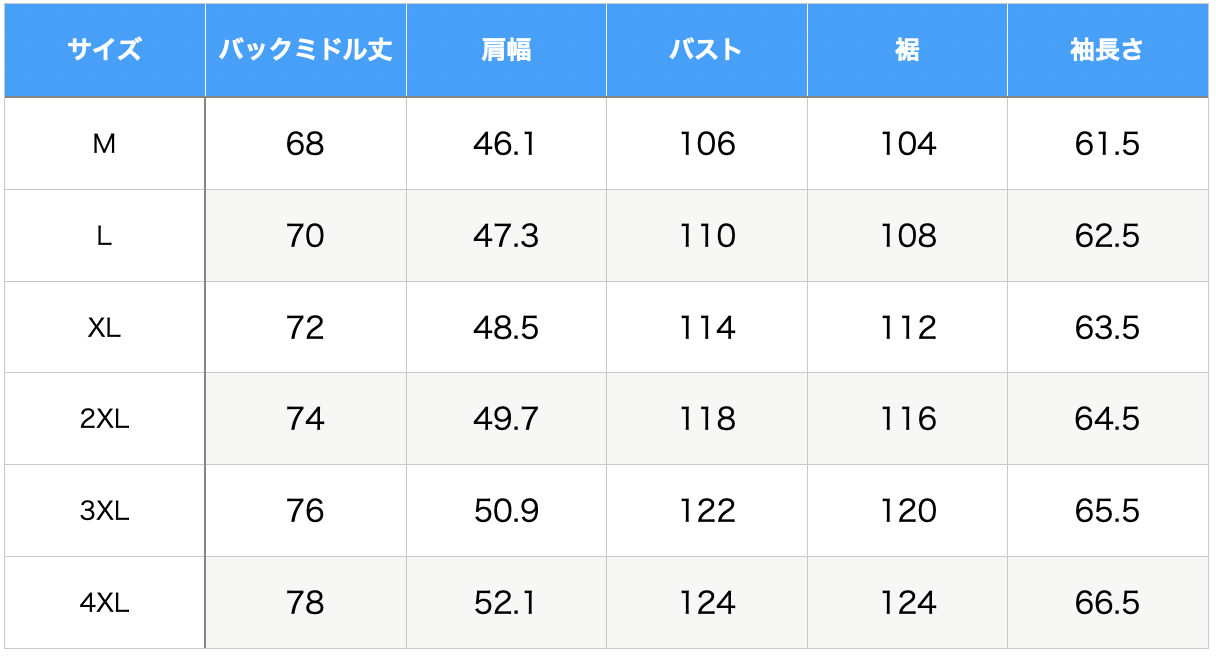Screen dimensions: 1216x656
Task: Select the 4XL row label
Action: [105, 603]
